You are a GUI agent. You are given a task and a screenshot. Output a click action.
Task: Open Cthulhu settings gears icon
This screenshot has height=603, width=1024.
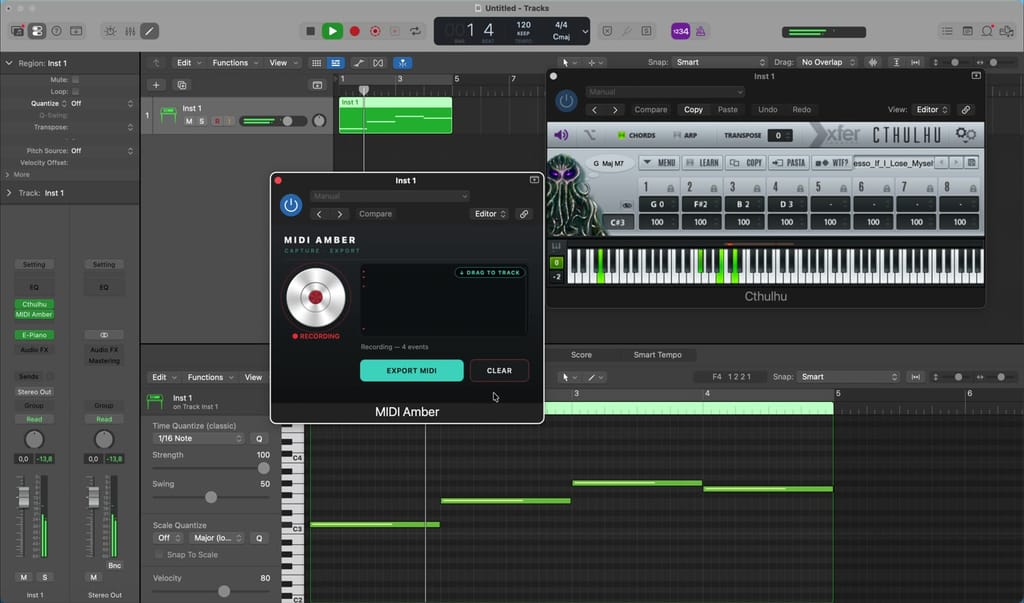pyautogui.click(x=965, y=135)
